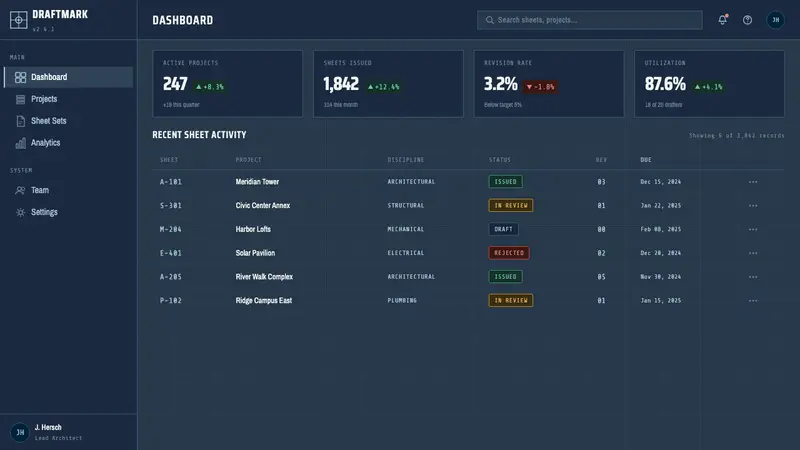Open Ridge Campus East project
The height and width of the screenshot is (450, 800).
264,301
